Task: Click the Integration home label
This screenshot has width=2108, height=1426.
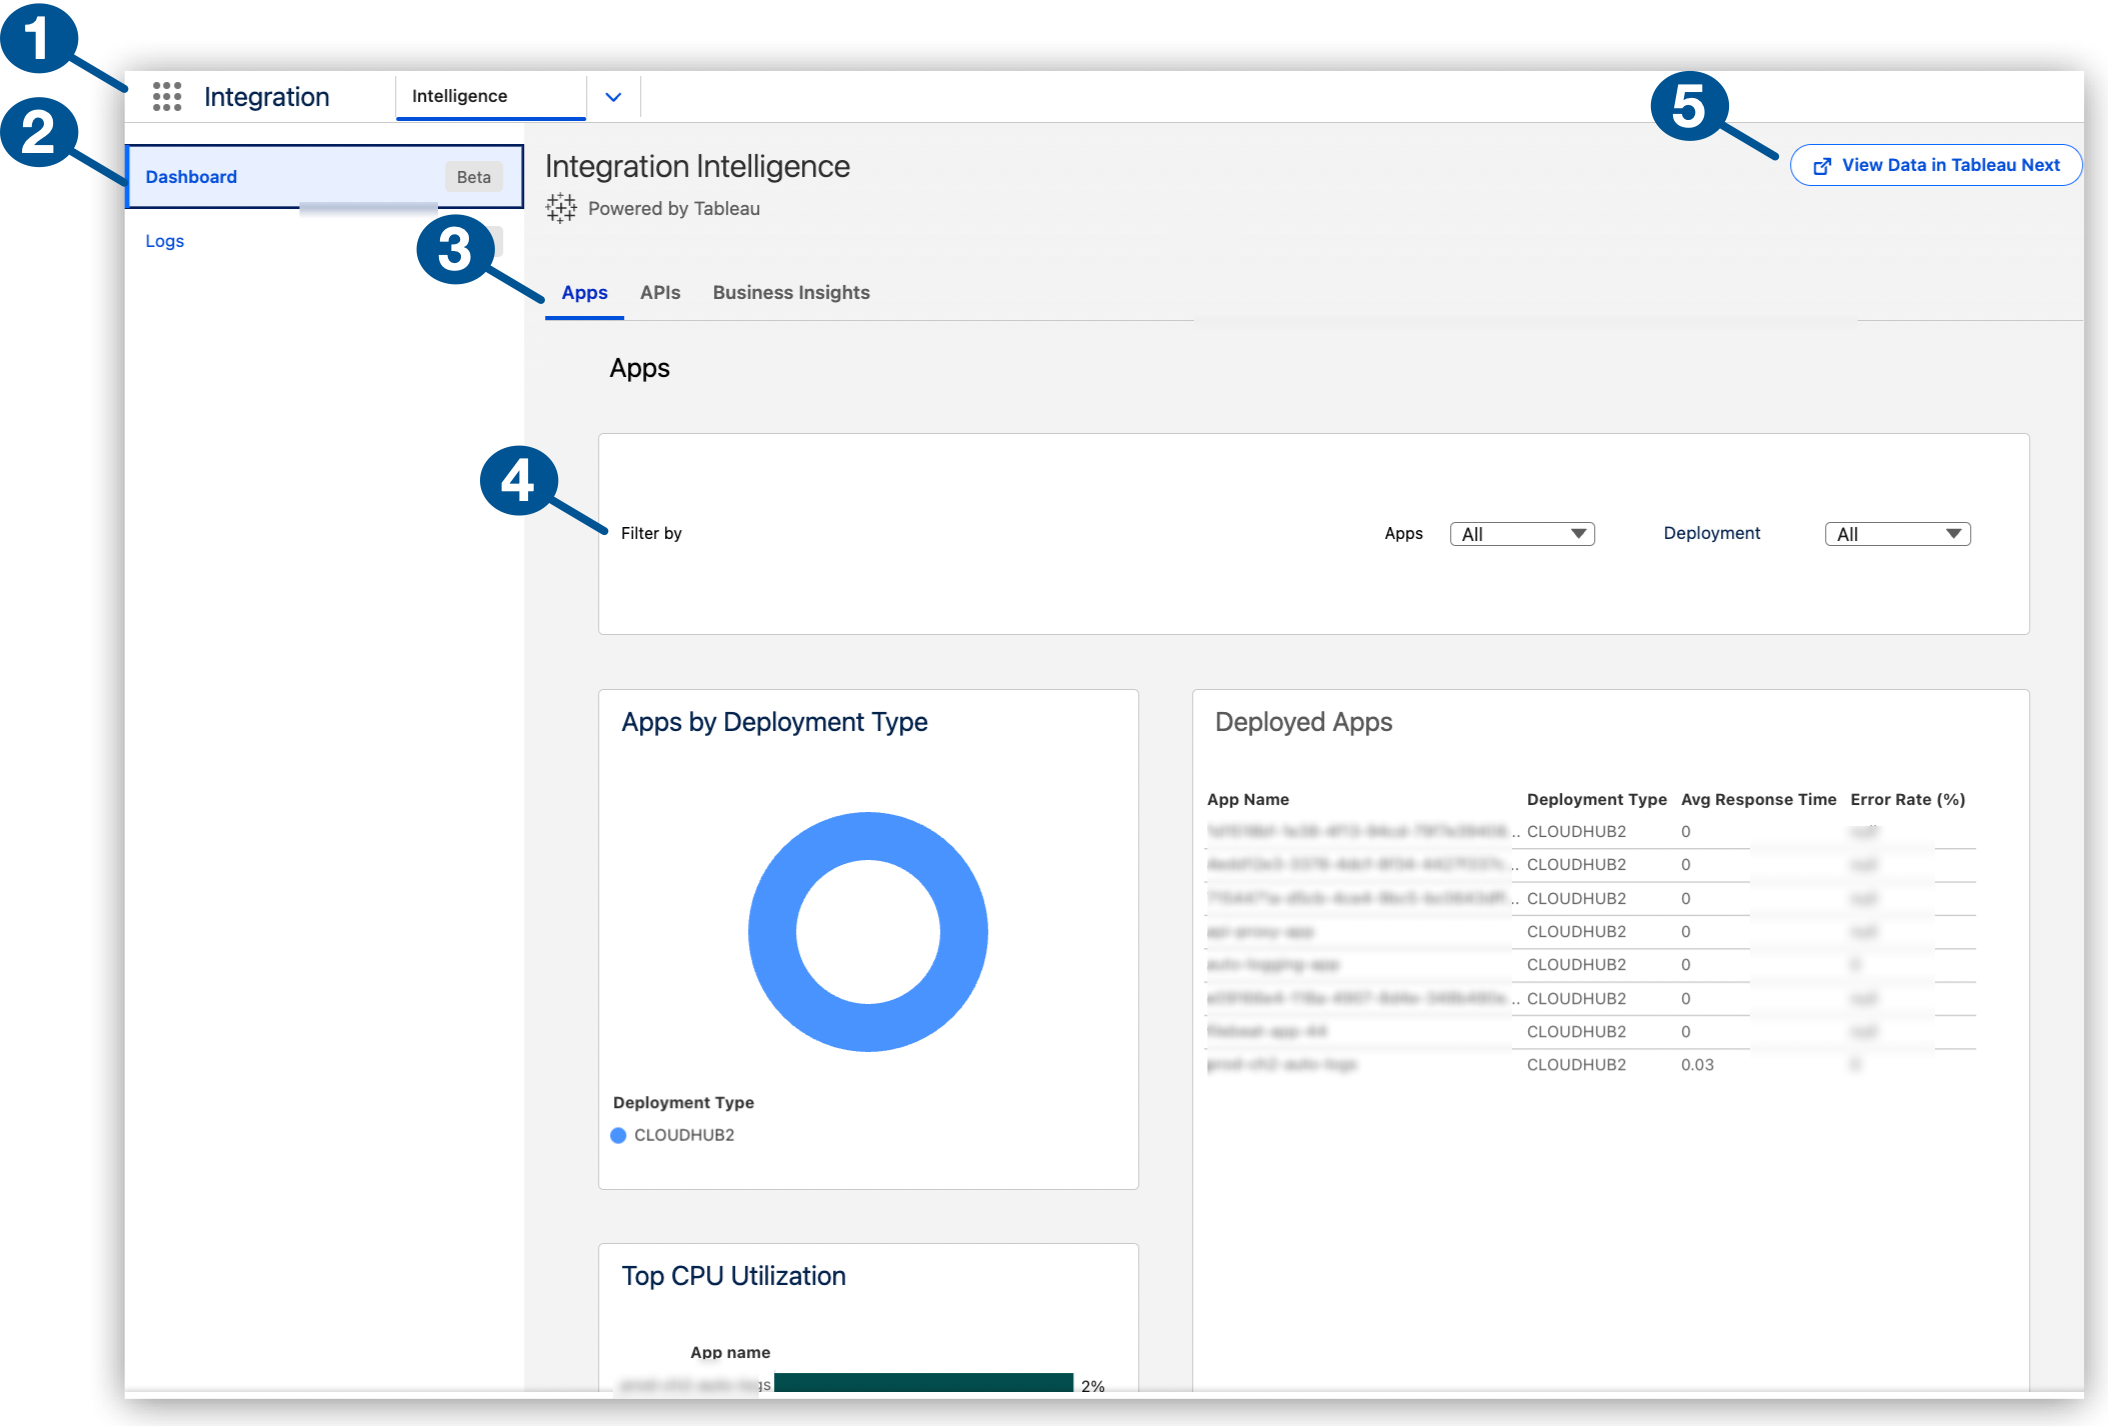Action: 266,96
